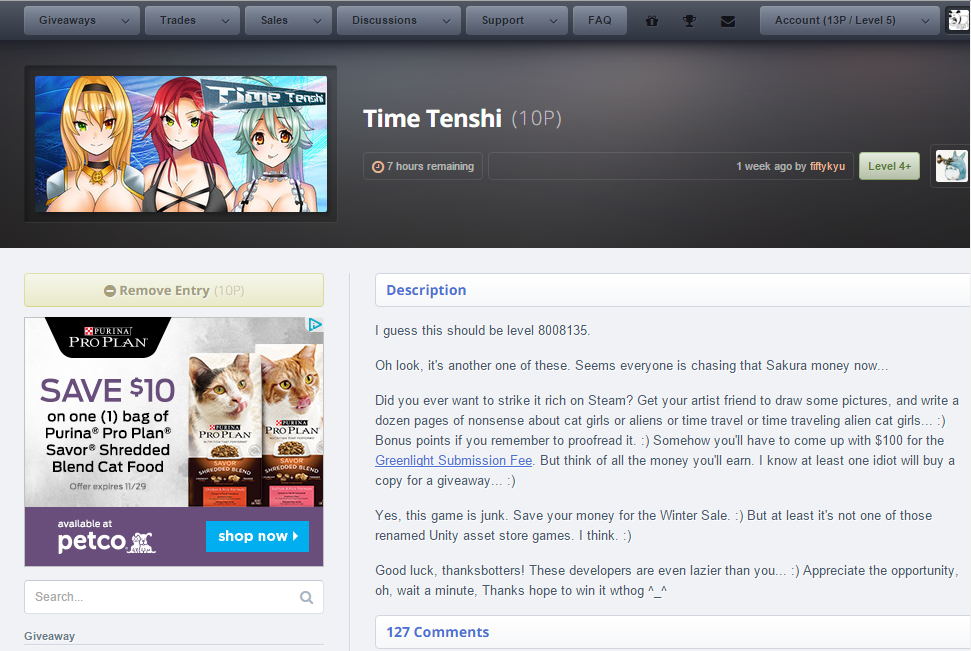971x651 pixels.
Task: Open the Trades menu
Action: pos(191,20)
